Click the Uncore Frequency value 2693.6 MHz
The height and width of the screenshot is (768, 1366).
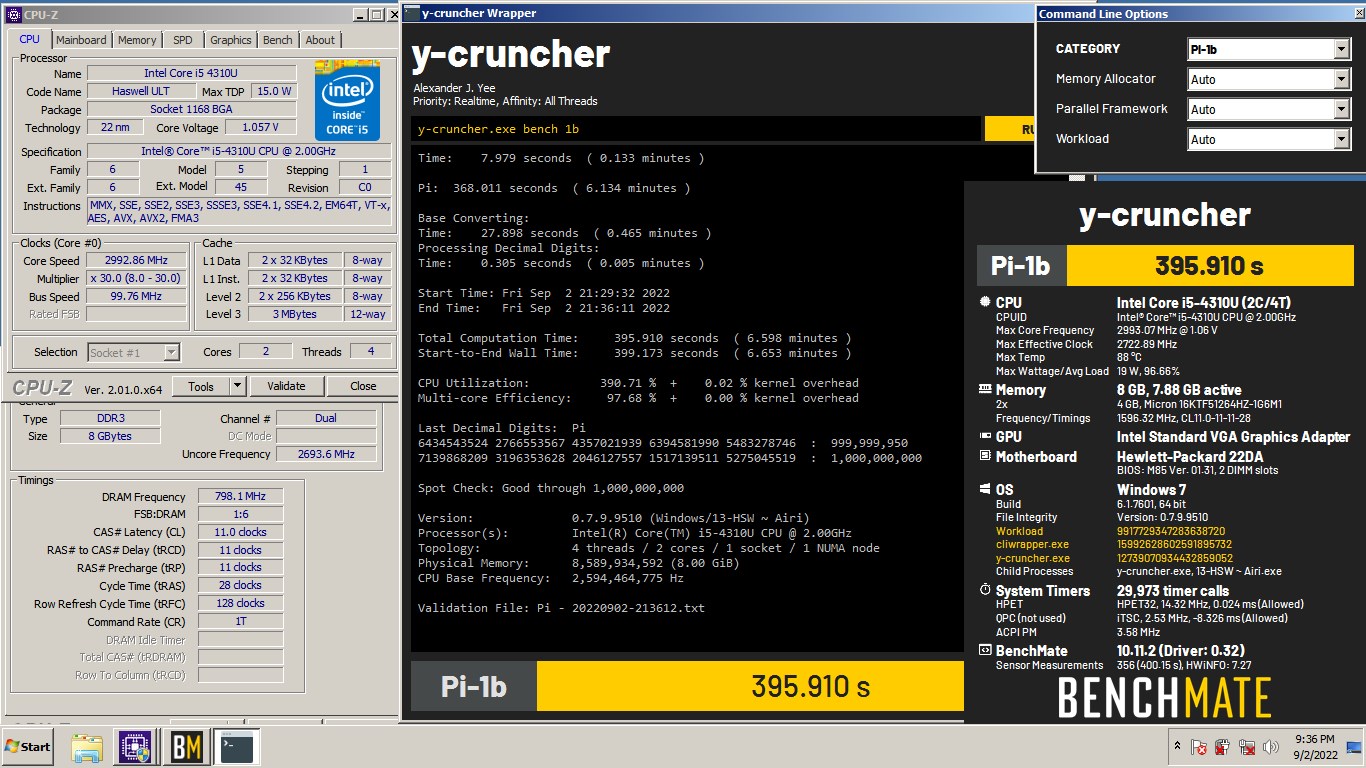[x=326, y=454]
